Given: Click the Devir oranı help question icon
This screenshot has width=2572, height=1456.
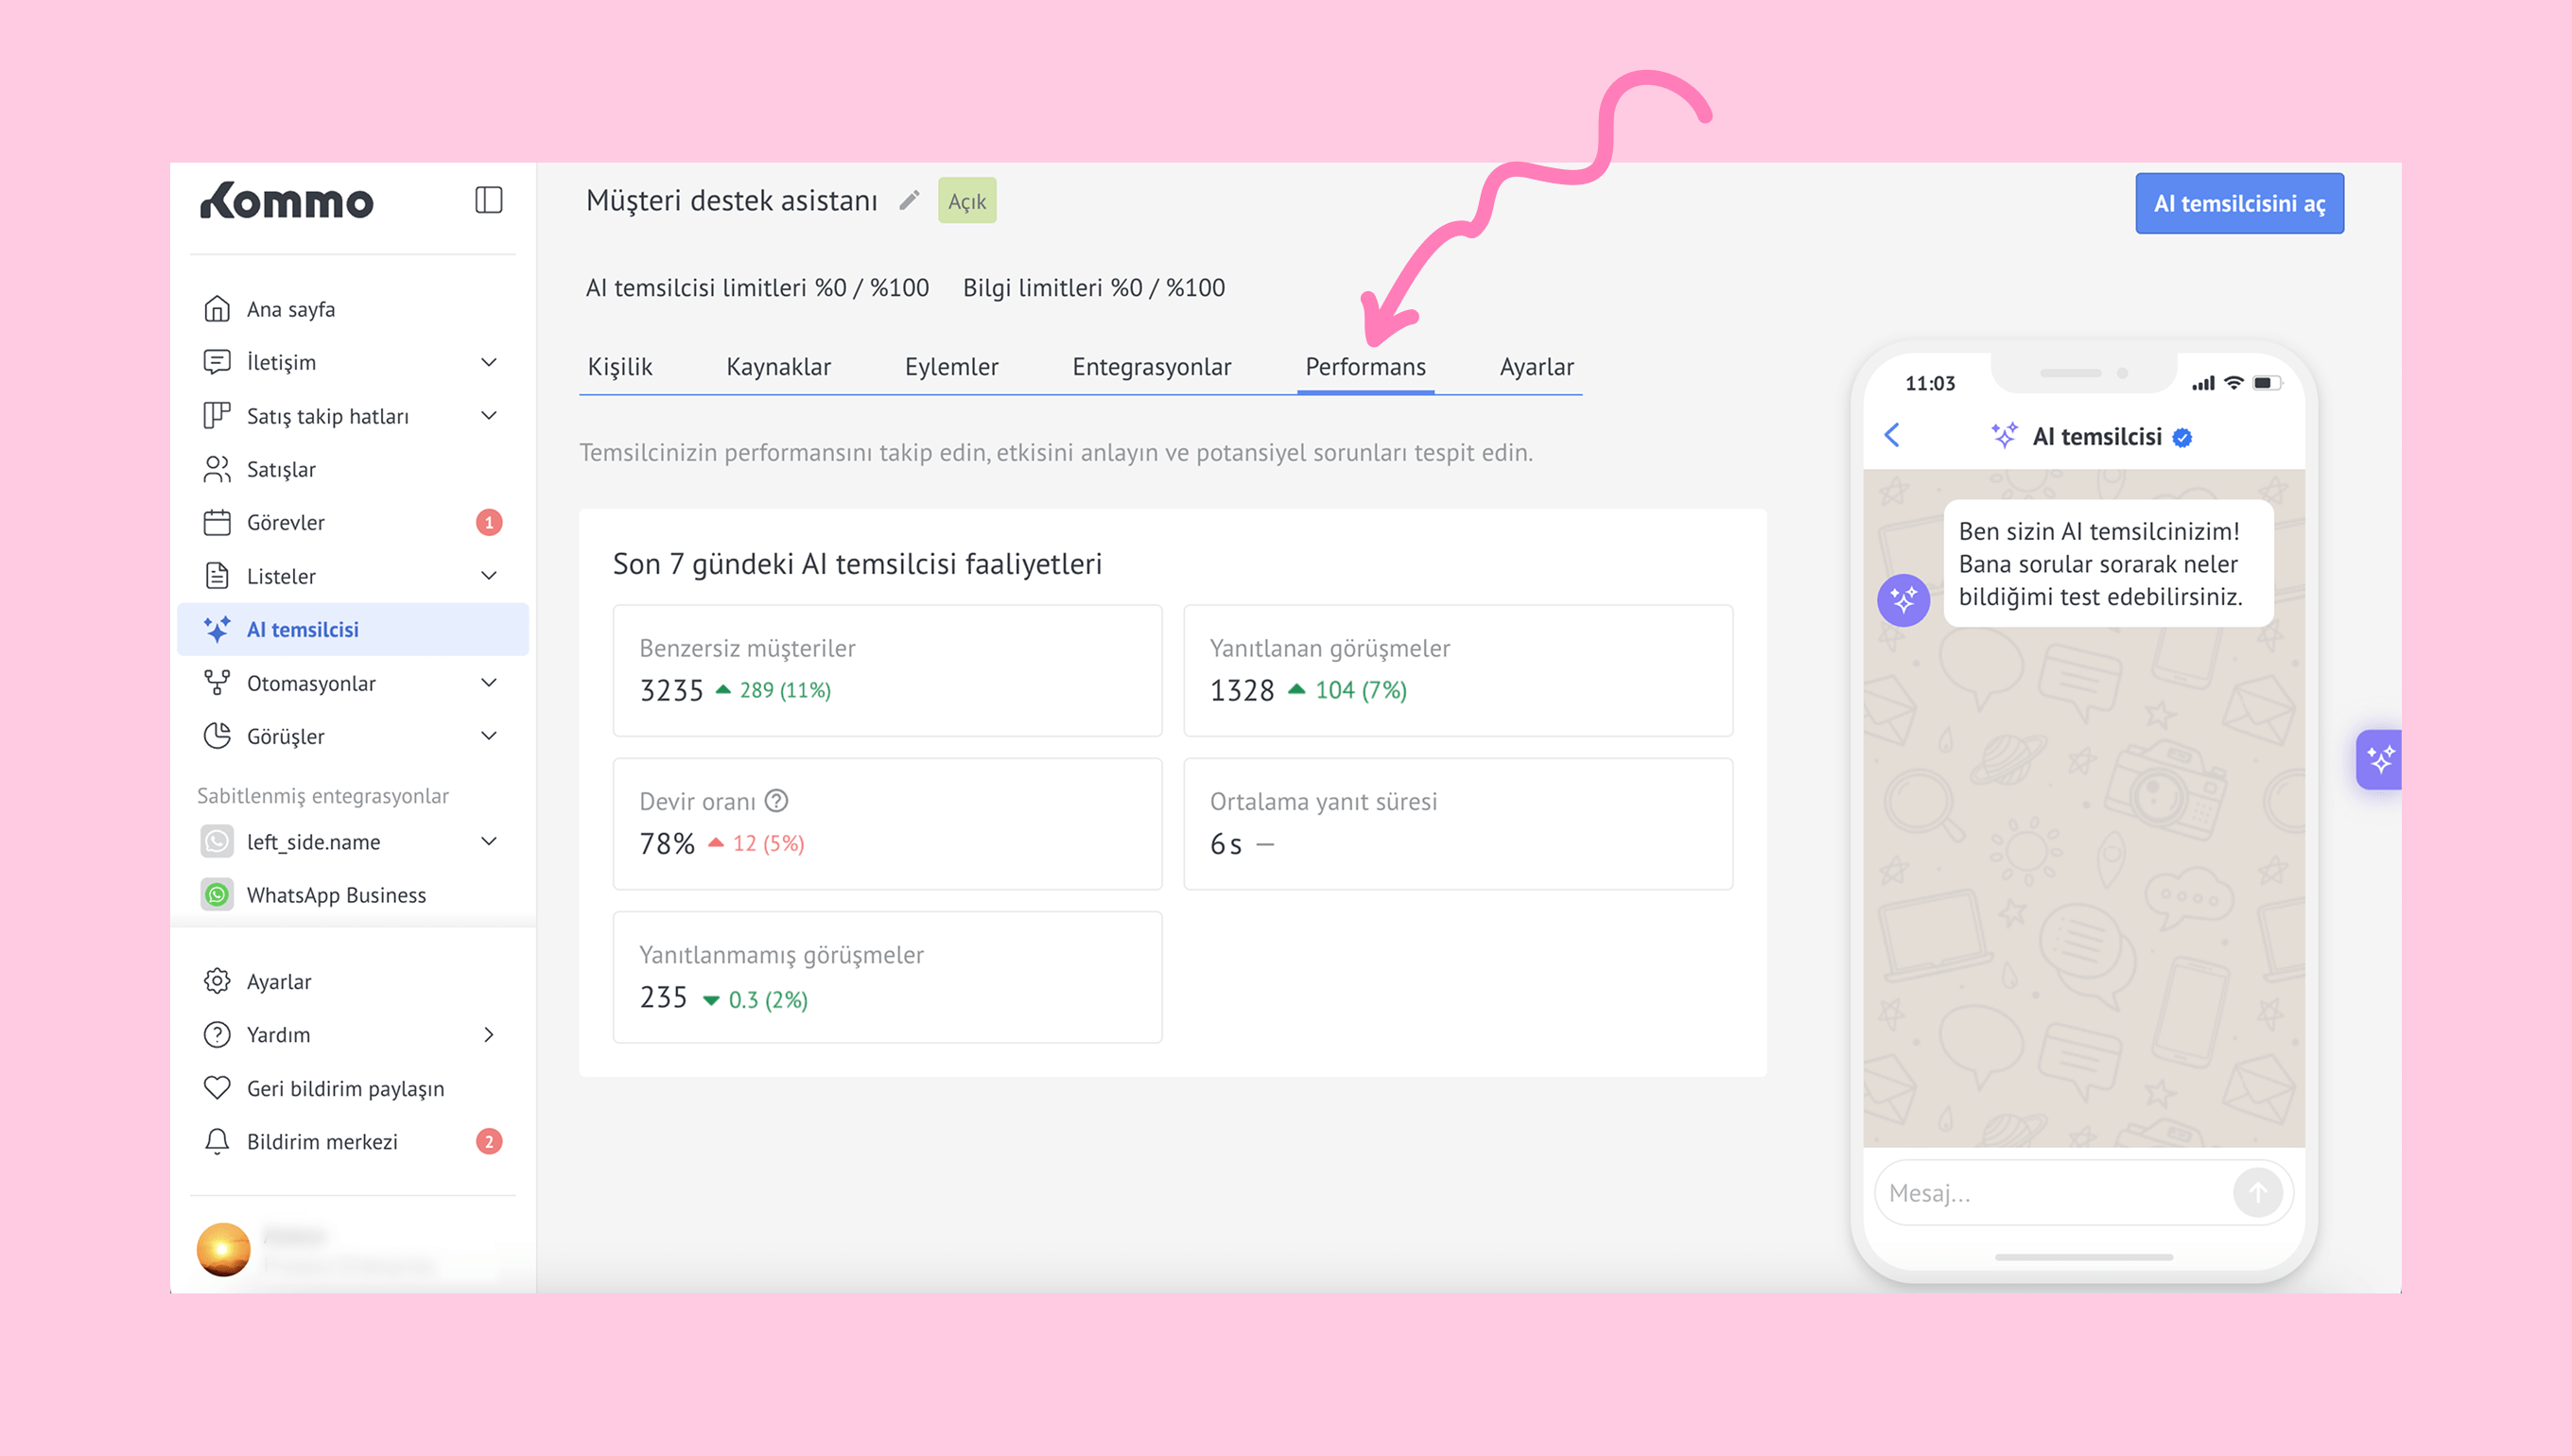Looking at the screenshot, I should click(x=776, y=801).
